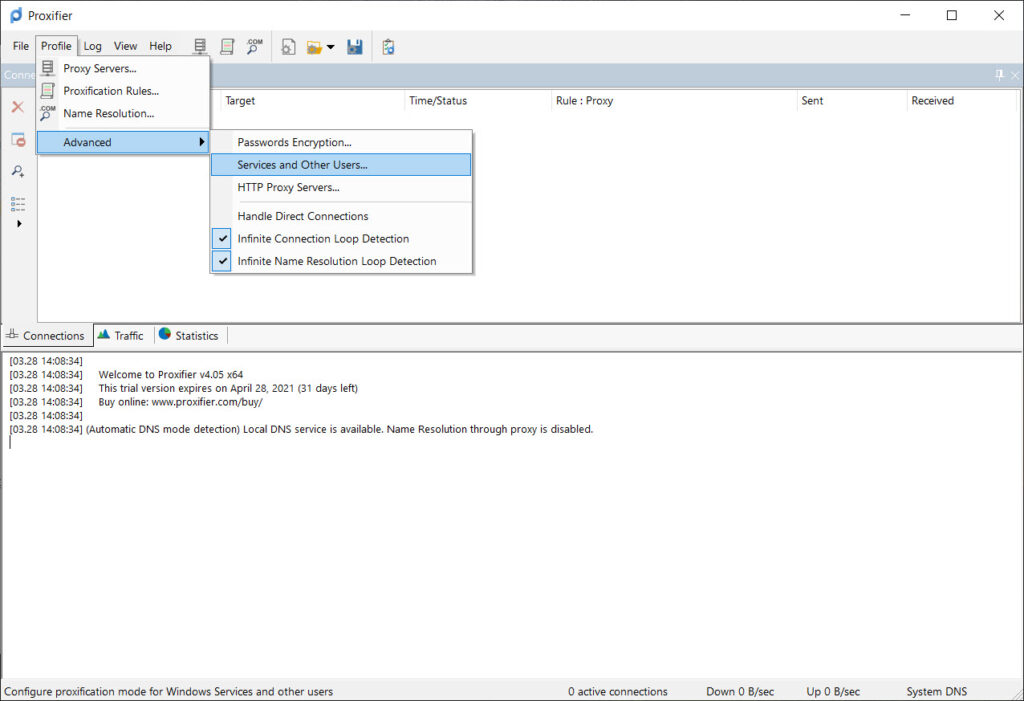The image size is (1024, 701).
Task: Click the Proxifier application logo icon
Action: pyautogui.click(x=16, y=15)
